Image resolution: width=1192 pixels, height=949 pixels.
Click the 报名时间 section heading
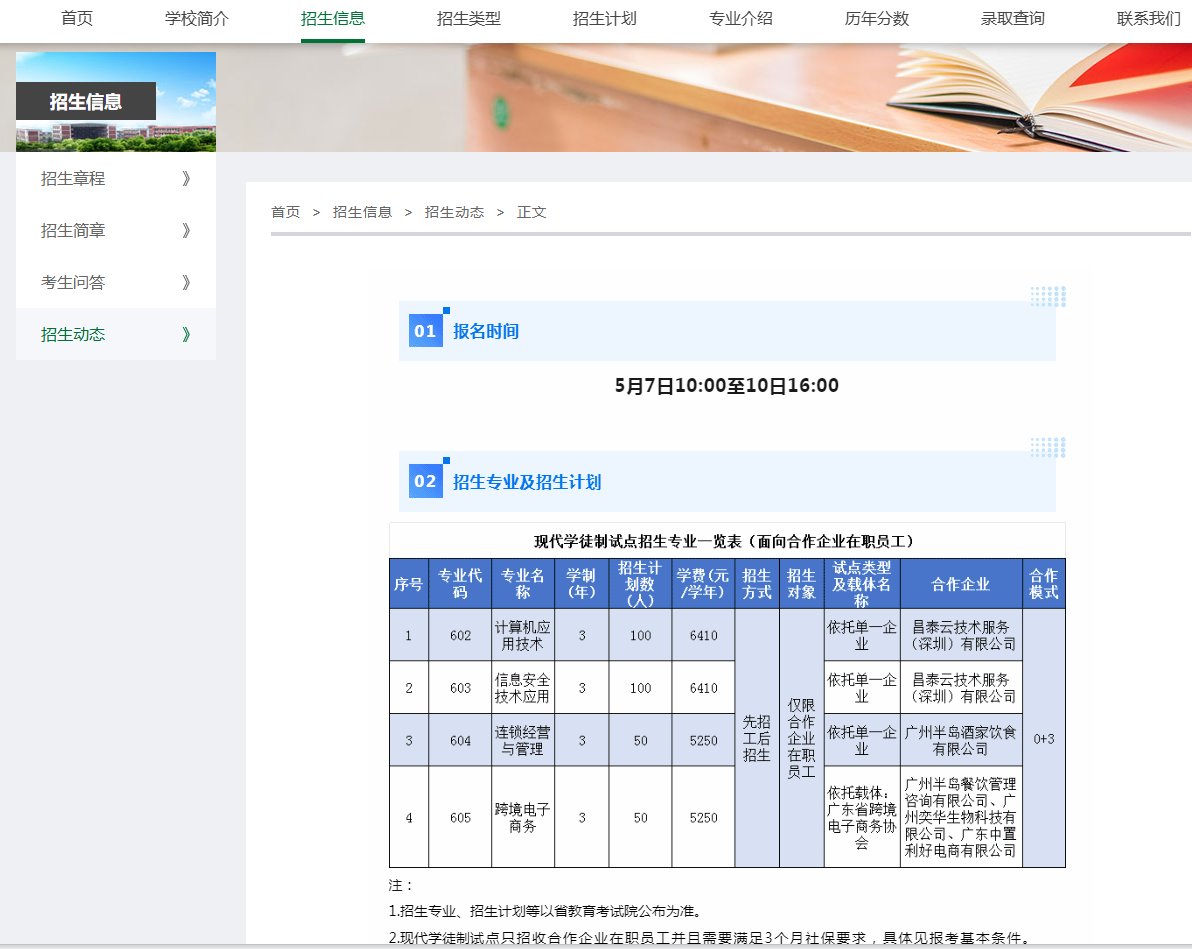point(487,332)
